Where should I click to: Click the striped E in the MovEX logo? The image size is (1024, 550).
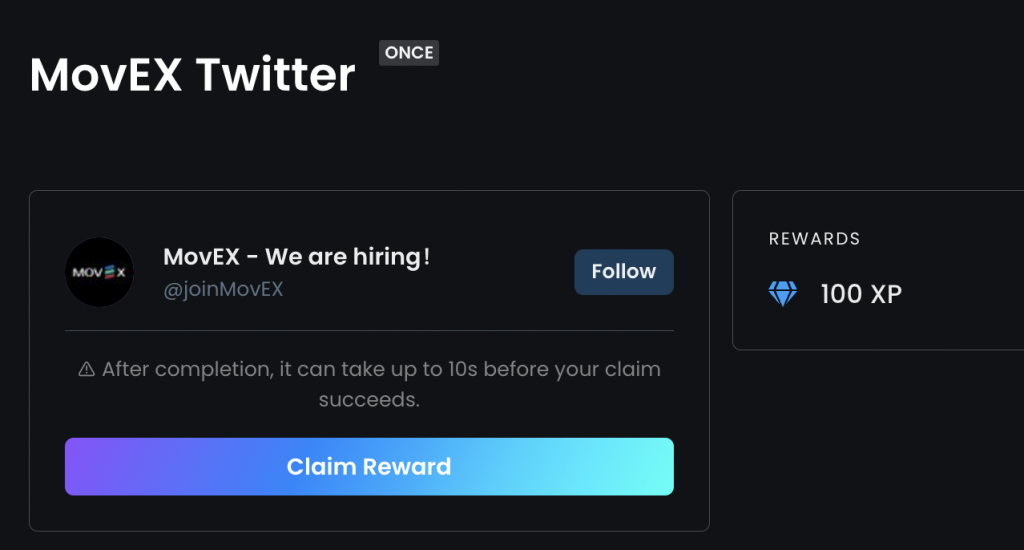coord(110,272)
